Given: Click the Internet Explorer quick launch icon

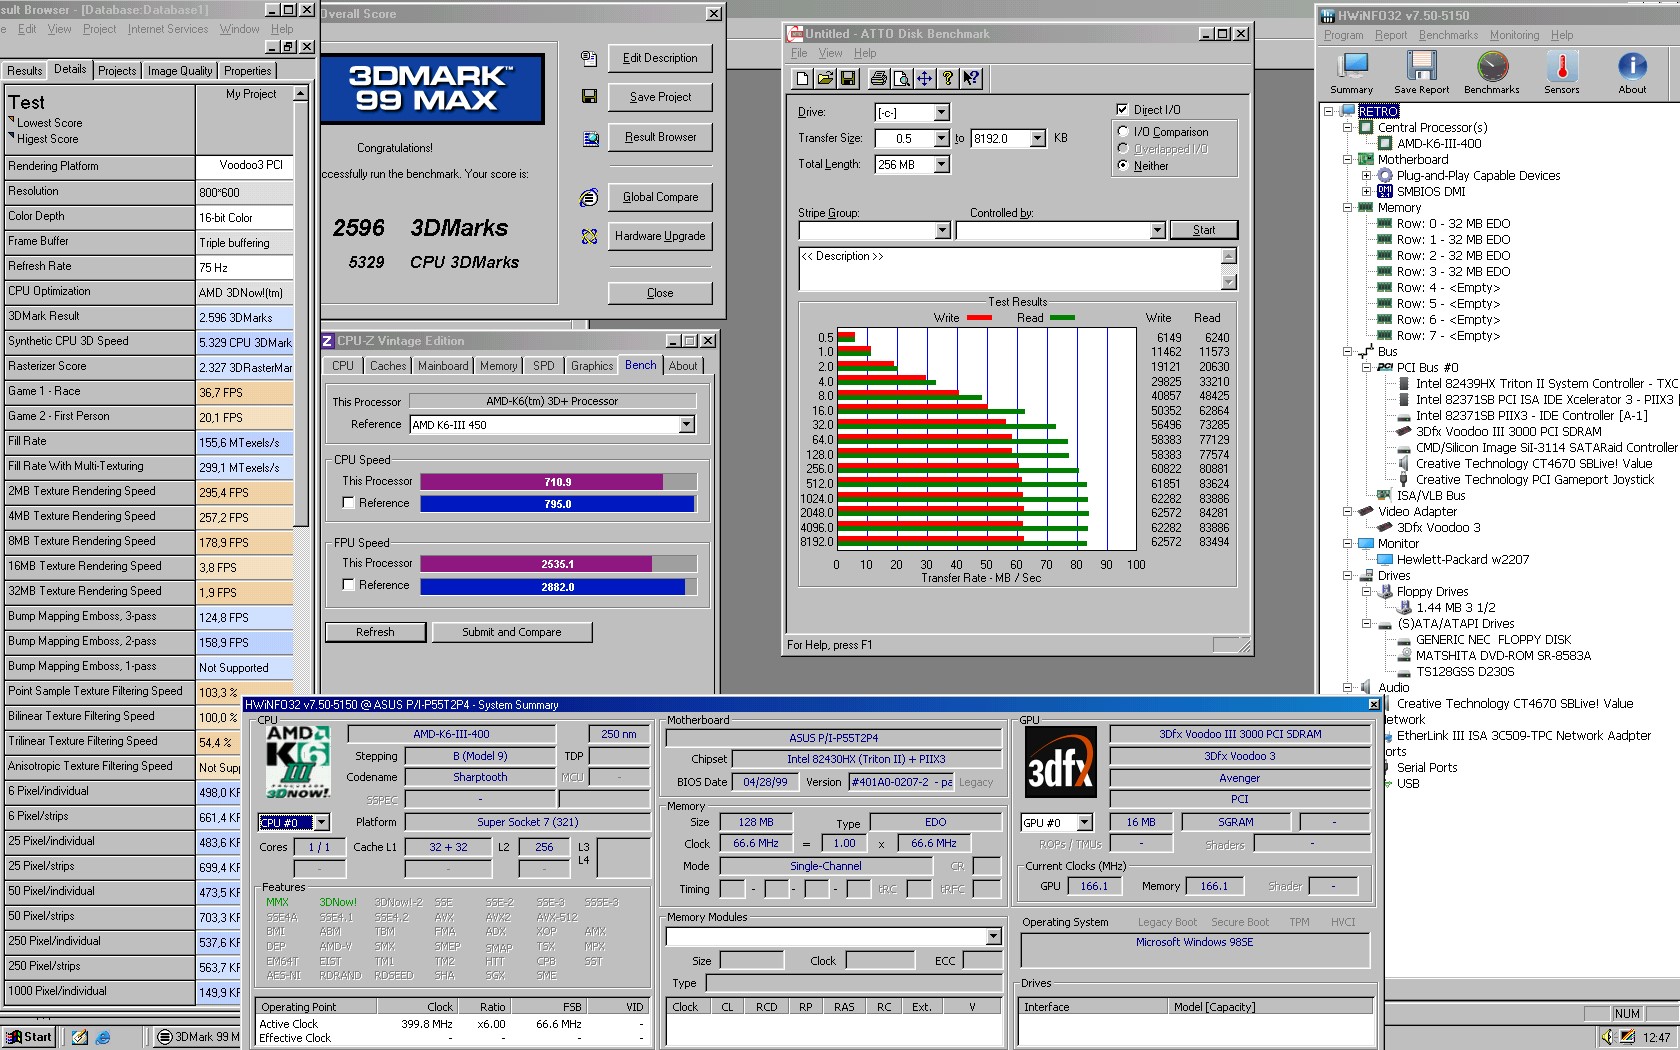Looking at the screenshot, I should (103, 1037).
